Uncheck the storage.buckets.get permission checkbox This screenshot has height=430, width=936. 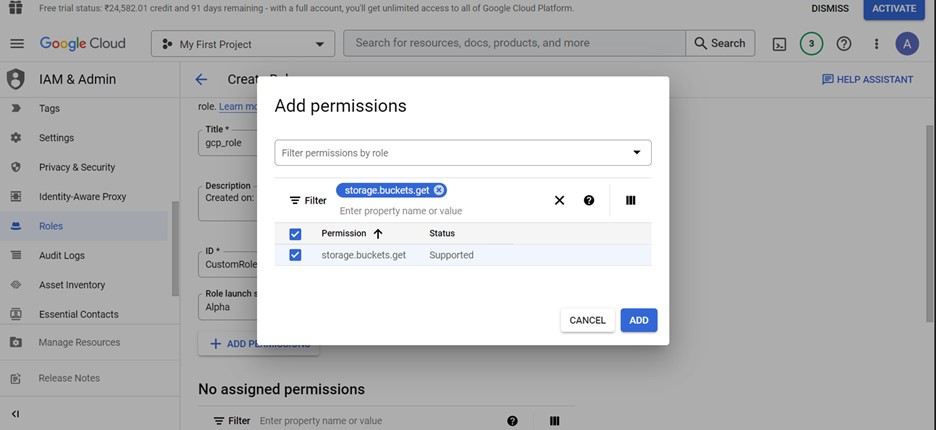(x=295, y=255)
